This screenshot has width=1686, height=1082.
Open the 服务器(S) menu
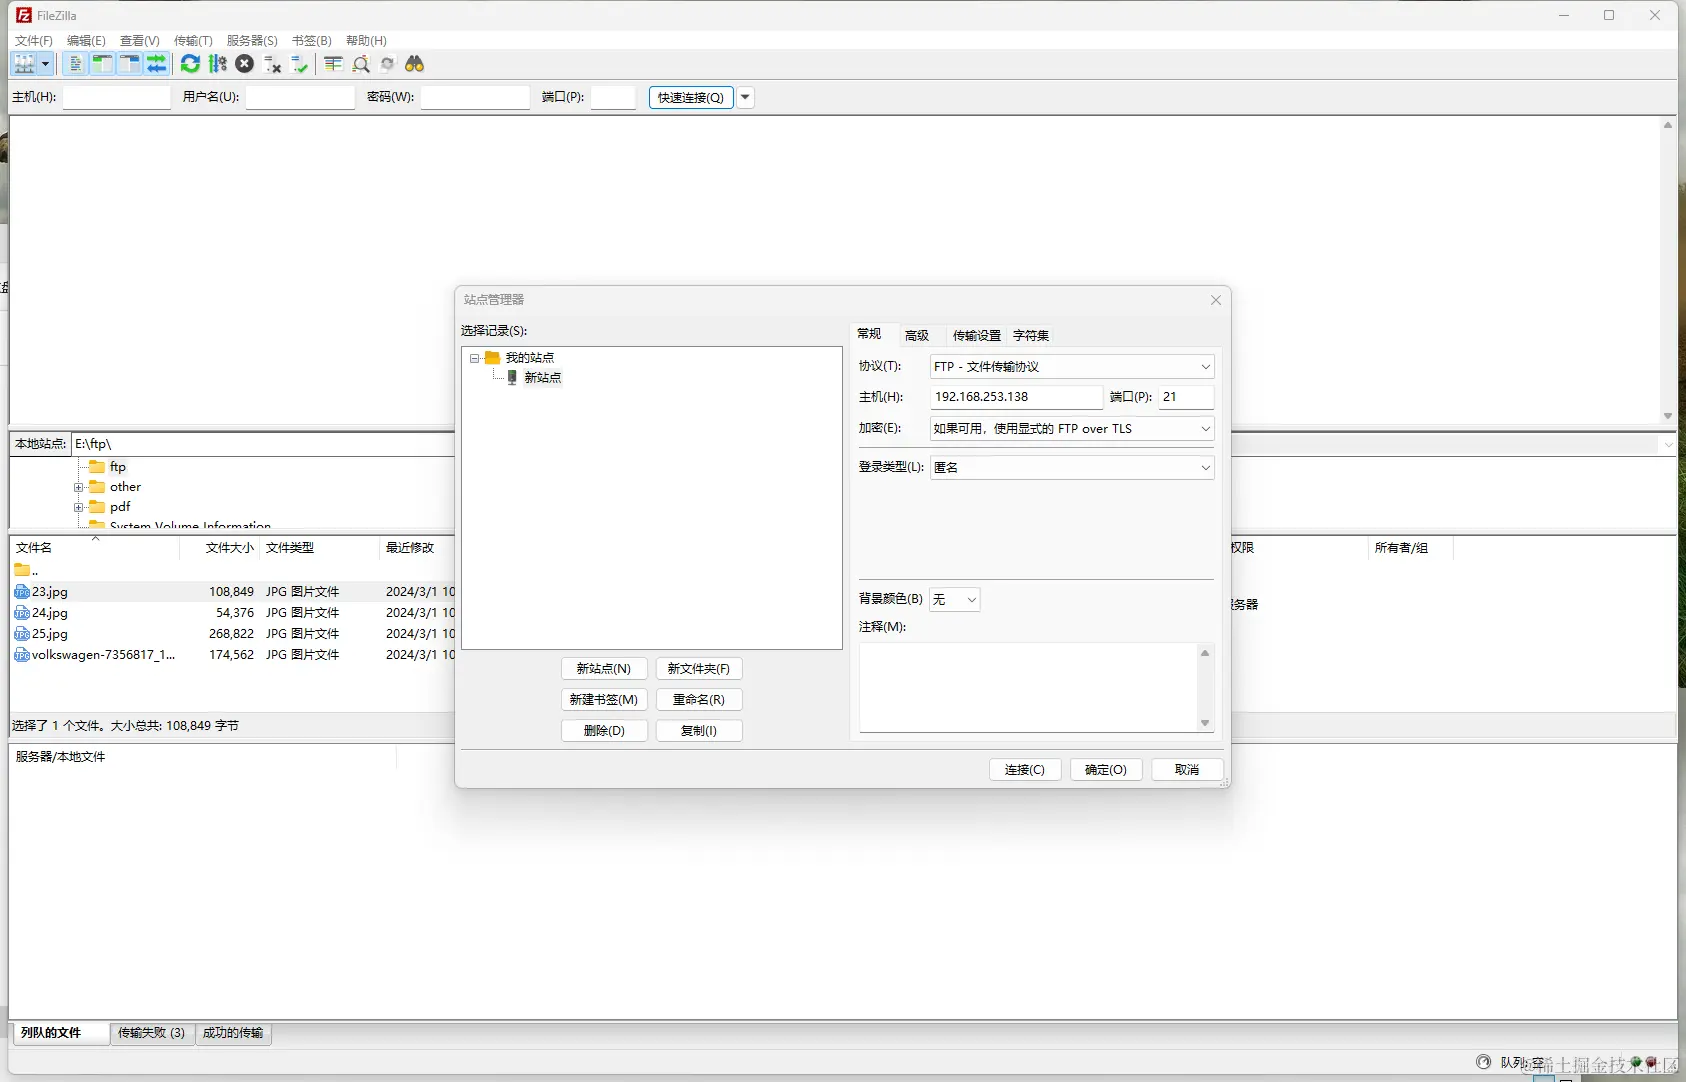click(252, 41)
